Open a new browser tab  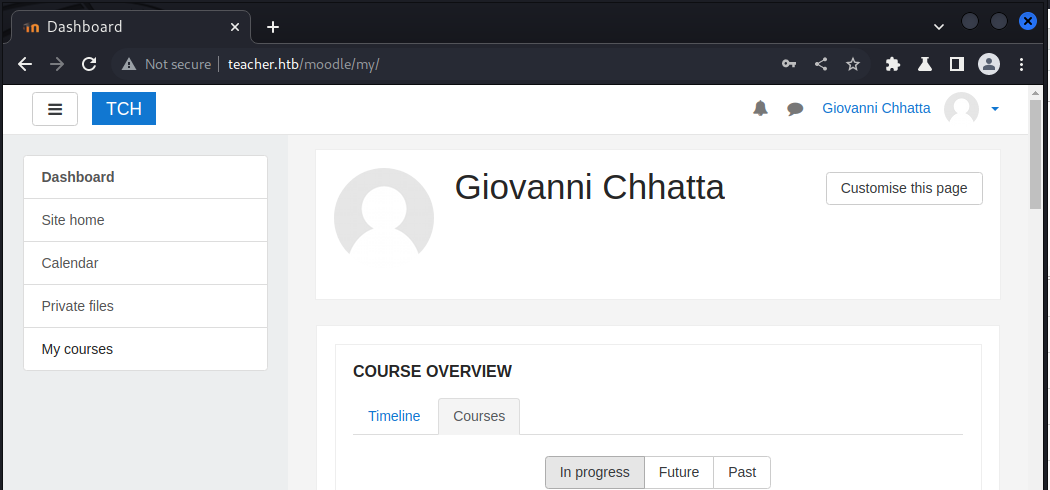tap(273, 27)
